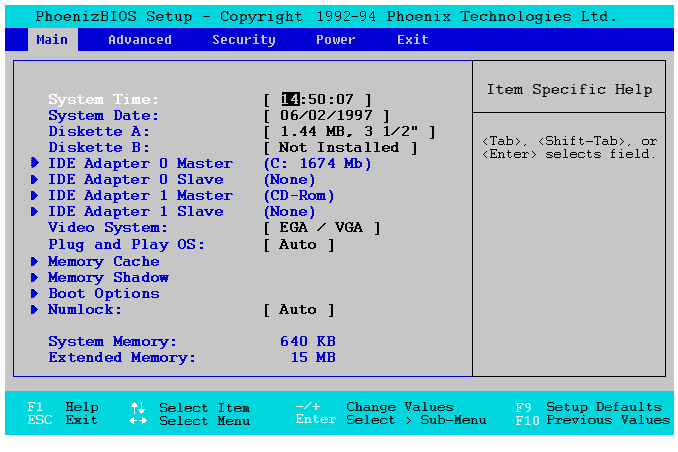Switch to the Security menu
678x452 pixels.
click(x=243, y=40)
